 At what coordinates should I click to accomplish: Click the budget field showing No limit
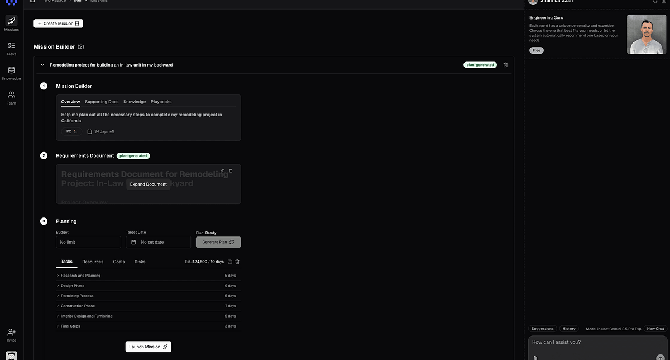coord(88,242)
